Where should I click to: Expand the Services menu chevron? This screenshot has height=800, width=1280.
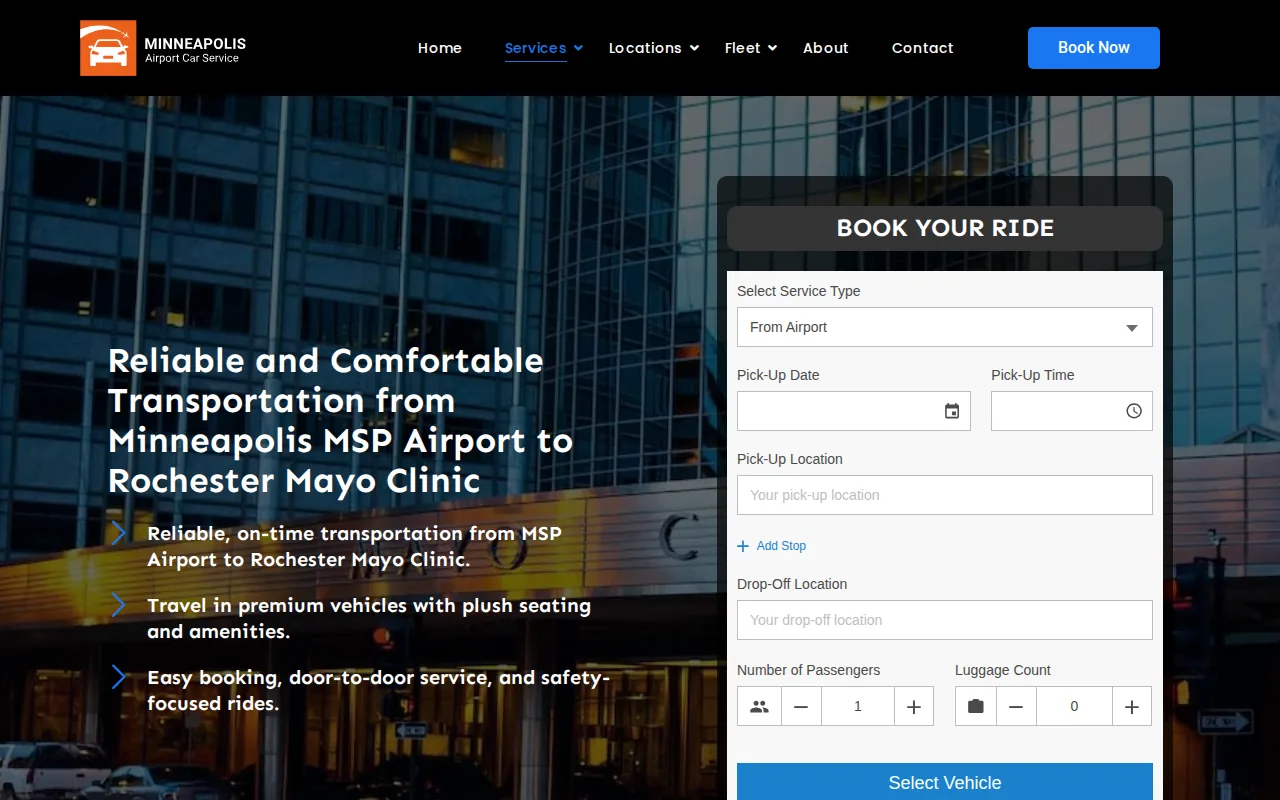click(x=578, y=48)
